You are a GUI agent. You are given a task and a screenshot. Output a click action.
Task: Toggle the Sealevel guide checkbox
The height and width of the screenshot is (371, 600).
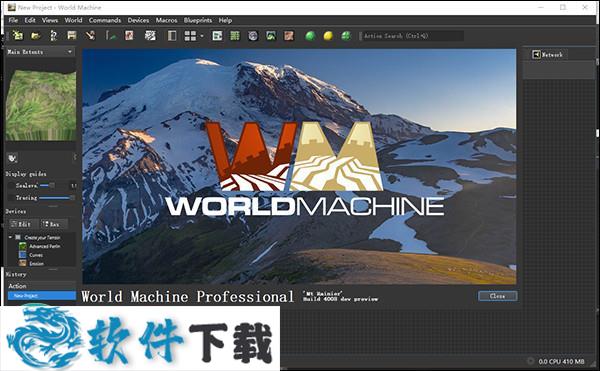11,186
